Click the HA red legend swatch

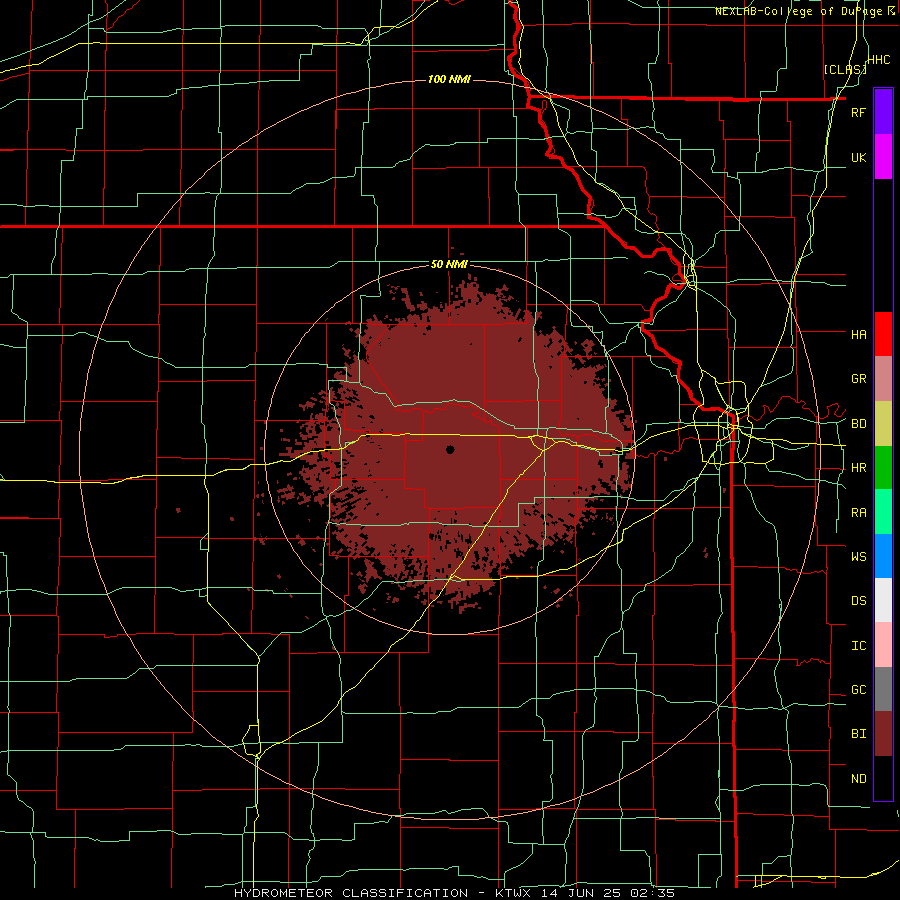pos(883,334)
